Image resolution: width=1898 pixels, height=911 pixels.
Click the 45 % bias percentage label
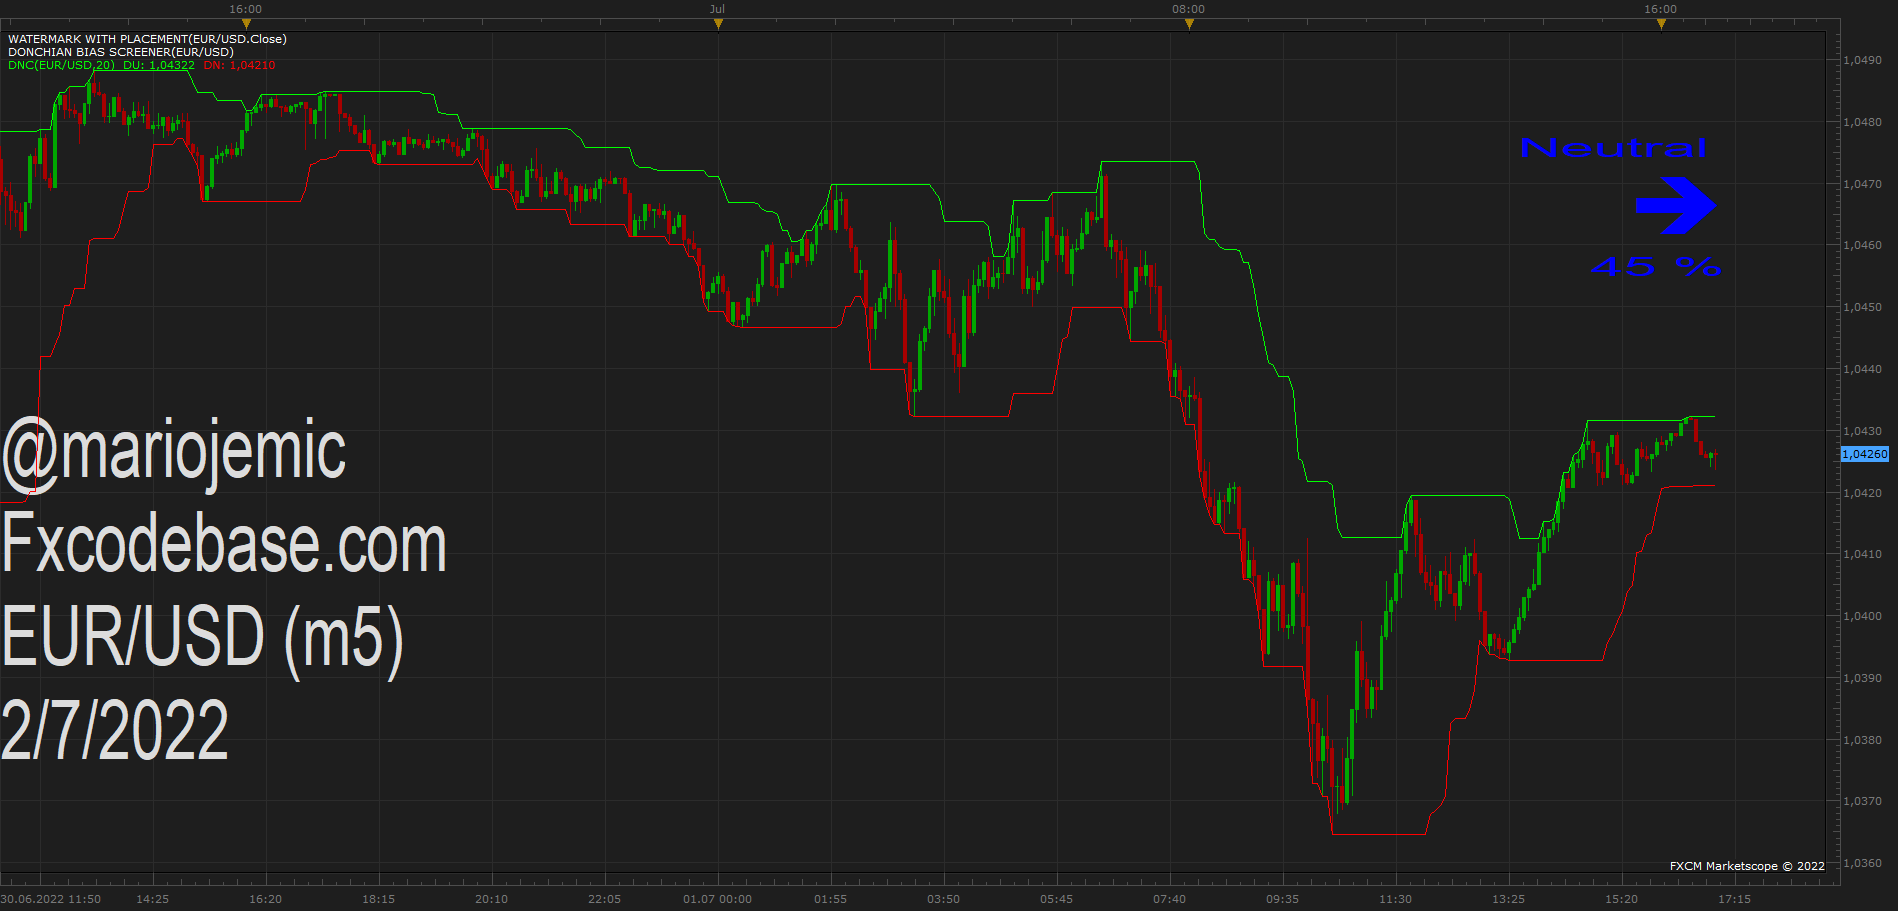[1655, 267]
